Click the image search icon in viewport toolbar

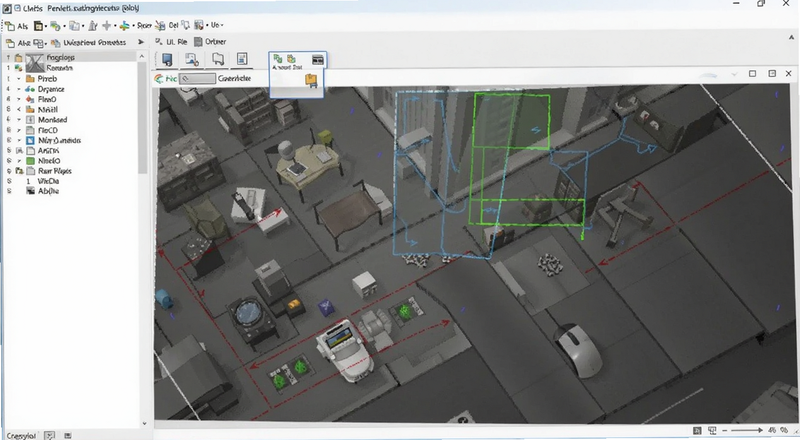(x=192, y=60)
